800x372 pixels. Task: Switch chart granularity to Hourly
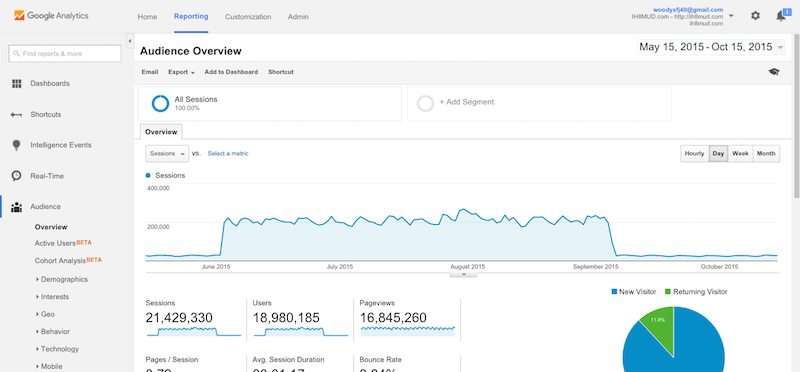[694, 154]
